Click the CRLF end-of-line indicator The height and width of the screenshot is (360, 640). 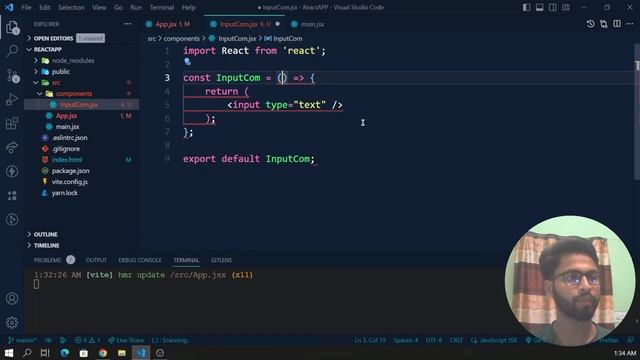456,340
